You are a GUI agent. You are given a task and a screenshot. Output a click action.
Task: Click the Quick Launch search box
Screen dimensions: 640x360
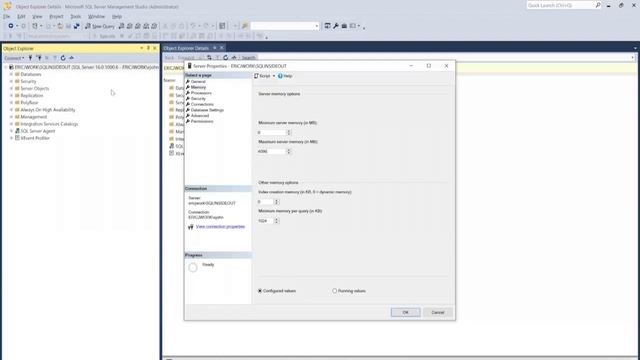tap(560, 5)
